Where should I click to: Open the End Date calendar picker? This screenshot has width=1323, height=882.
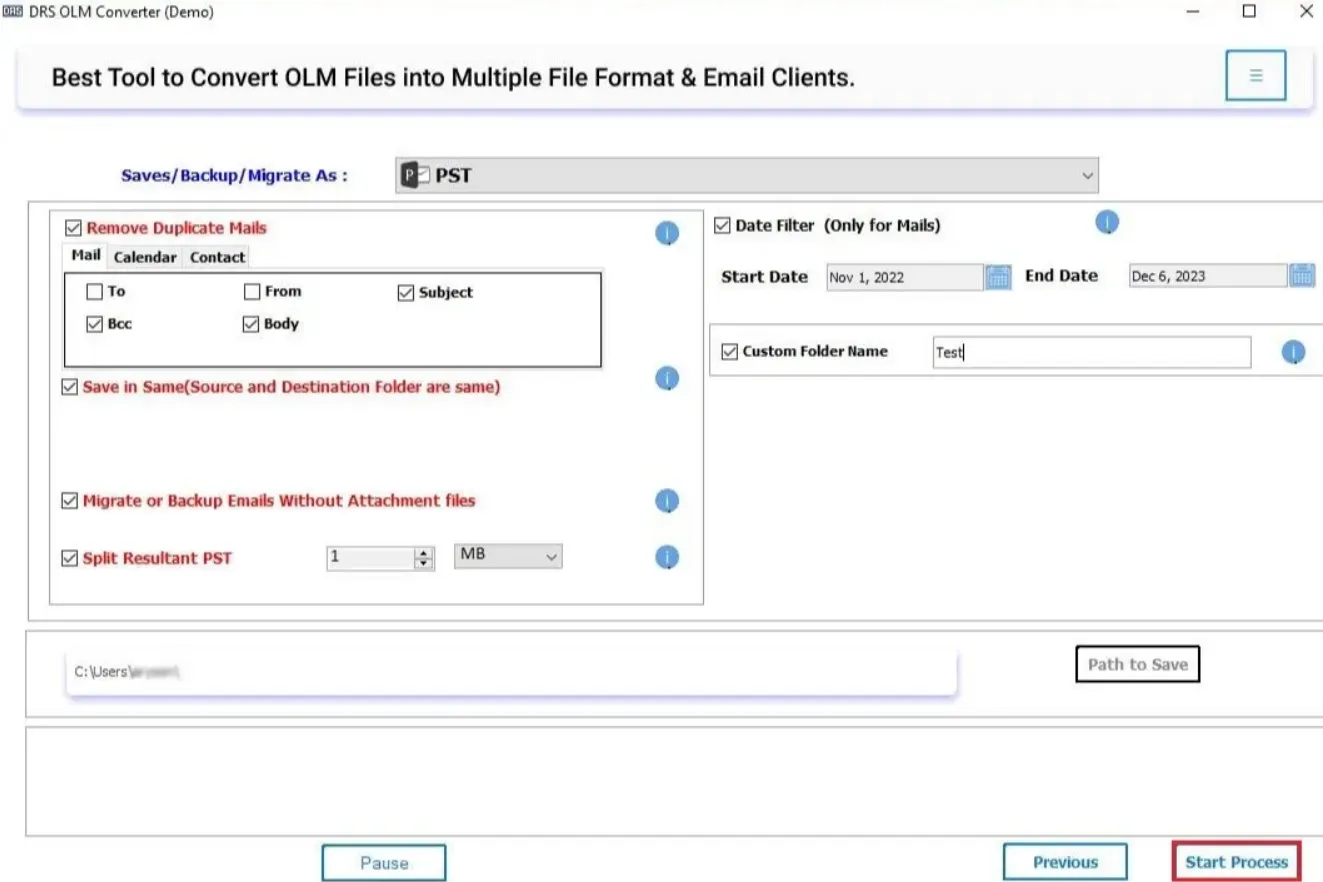(x=1301, y=276)
